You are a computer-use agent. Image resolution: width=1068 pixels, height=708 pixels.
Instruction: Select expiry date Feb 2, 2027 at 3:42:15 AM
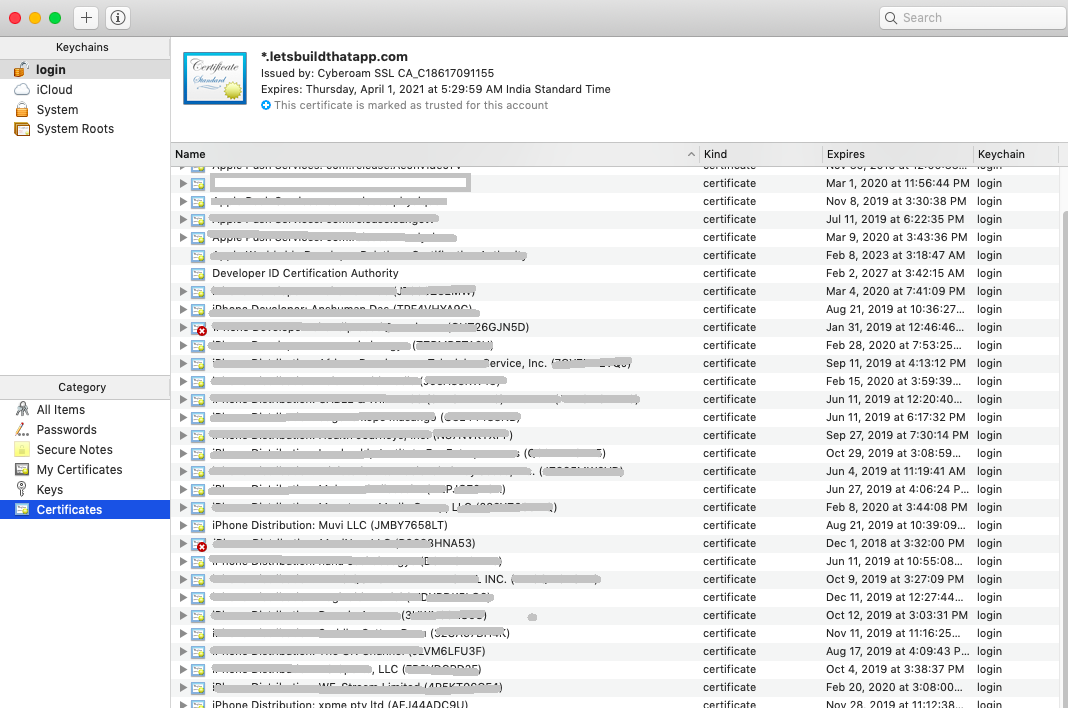[x=895, y=273]
